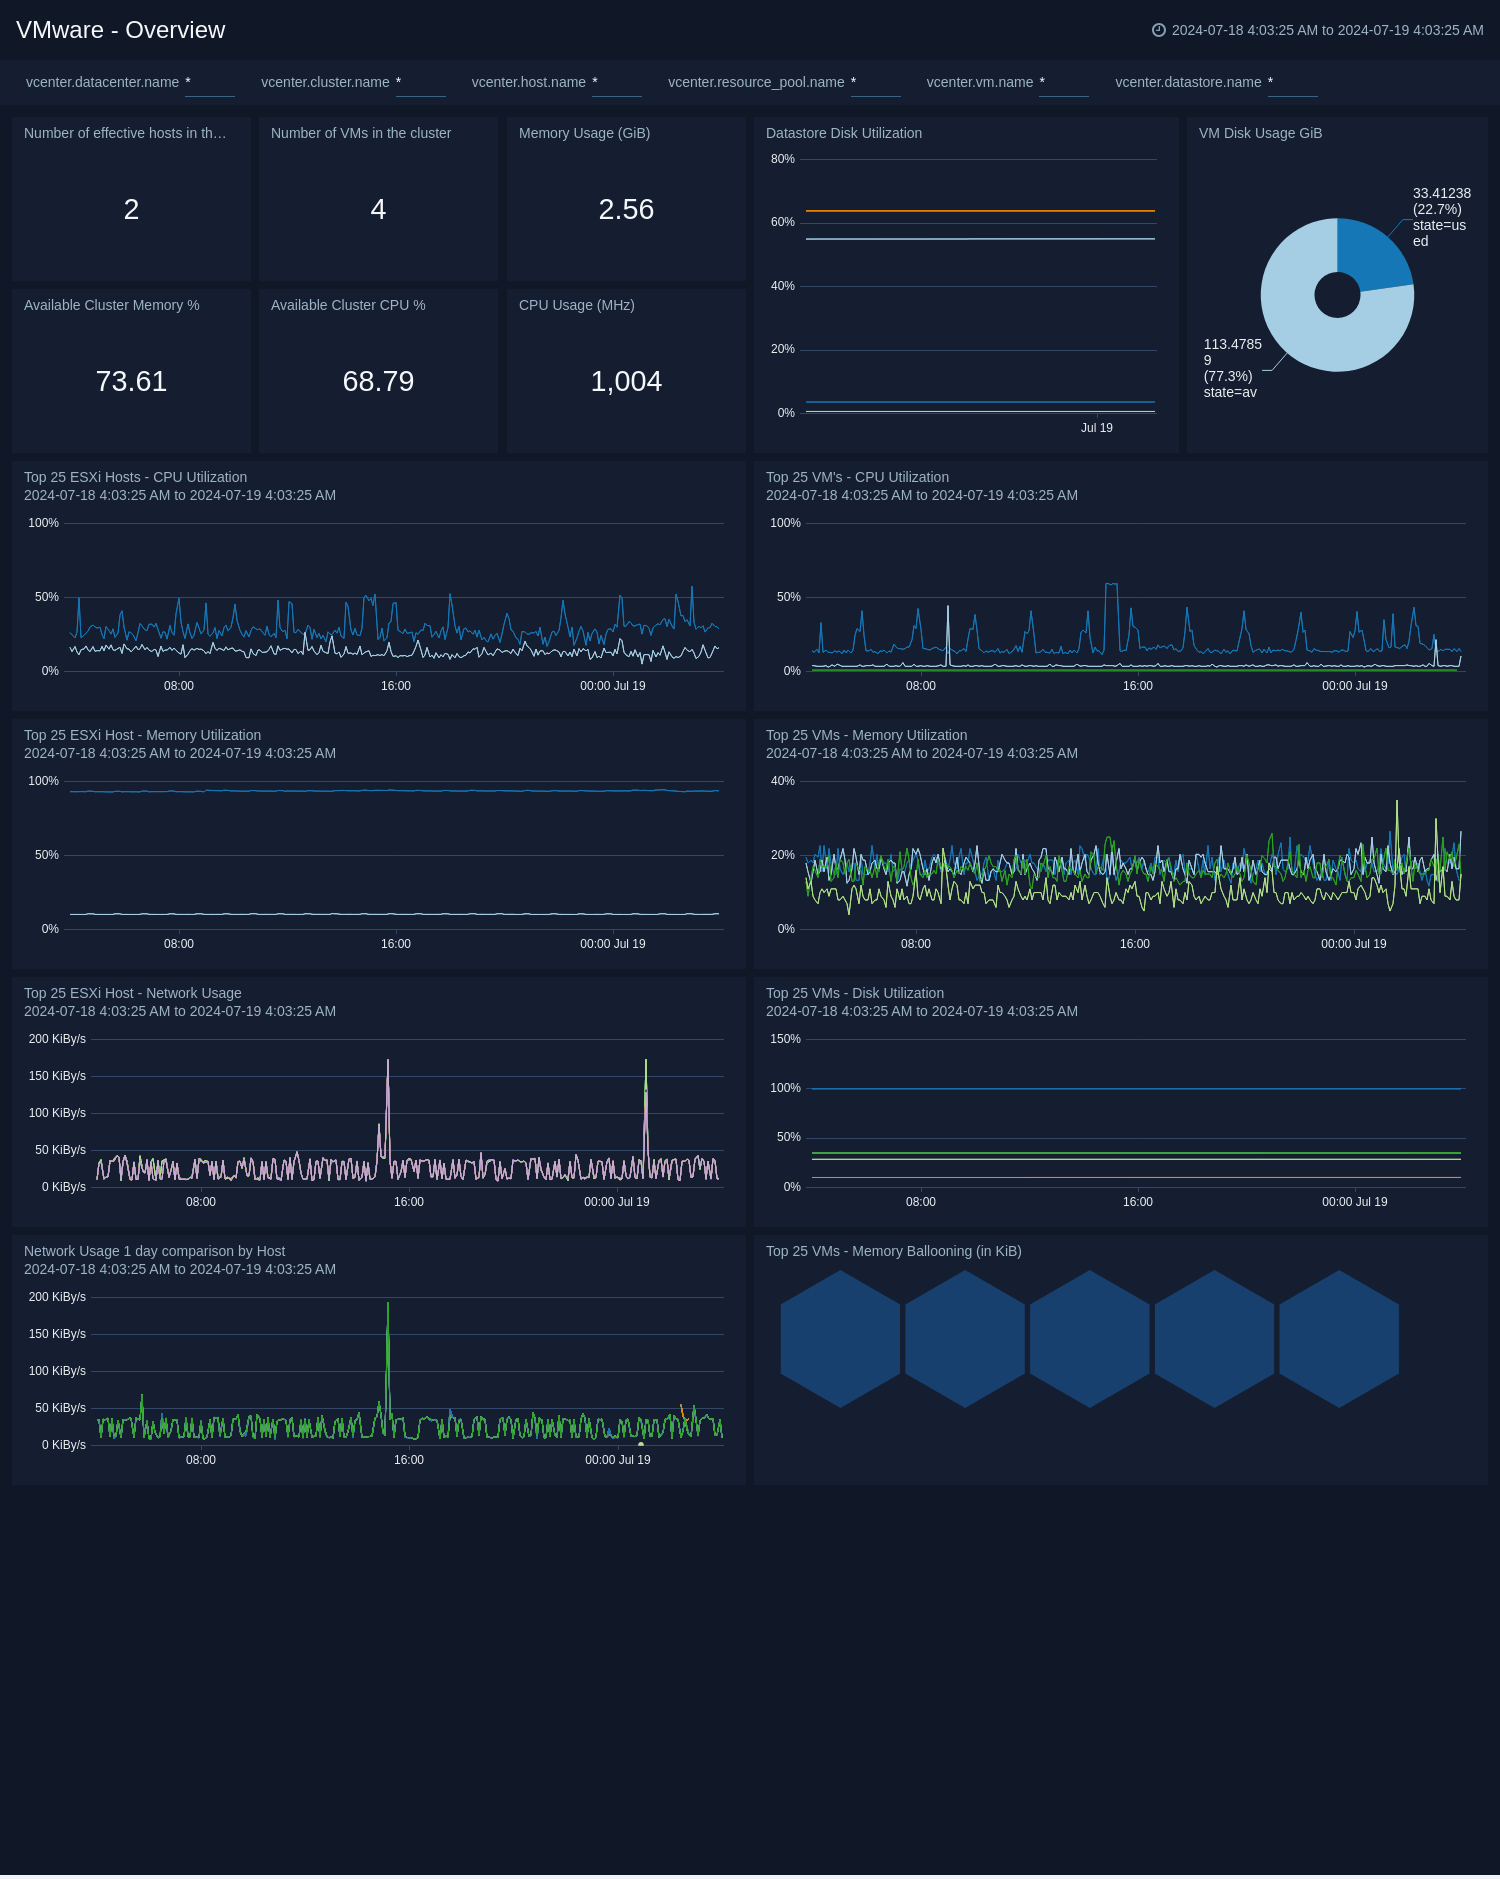Click the Datastore Disk Utilization panel title
Image resolution: width=1500 pixels, height=1879 pixels.
click(844, 133)
